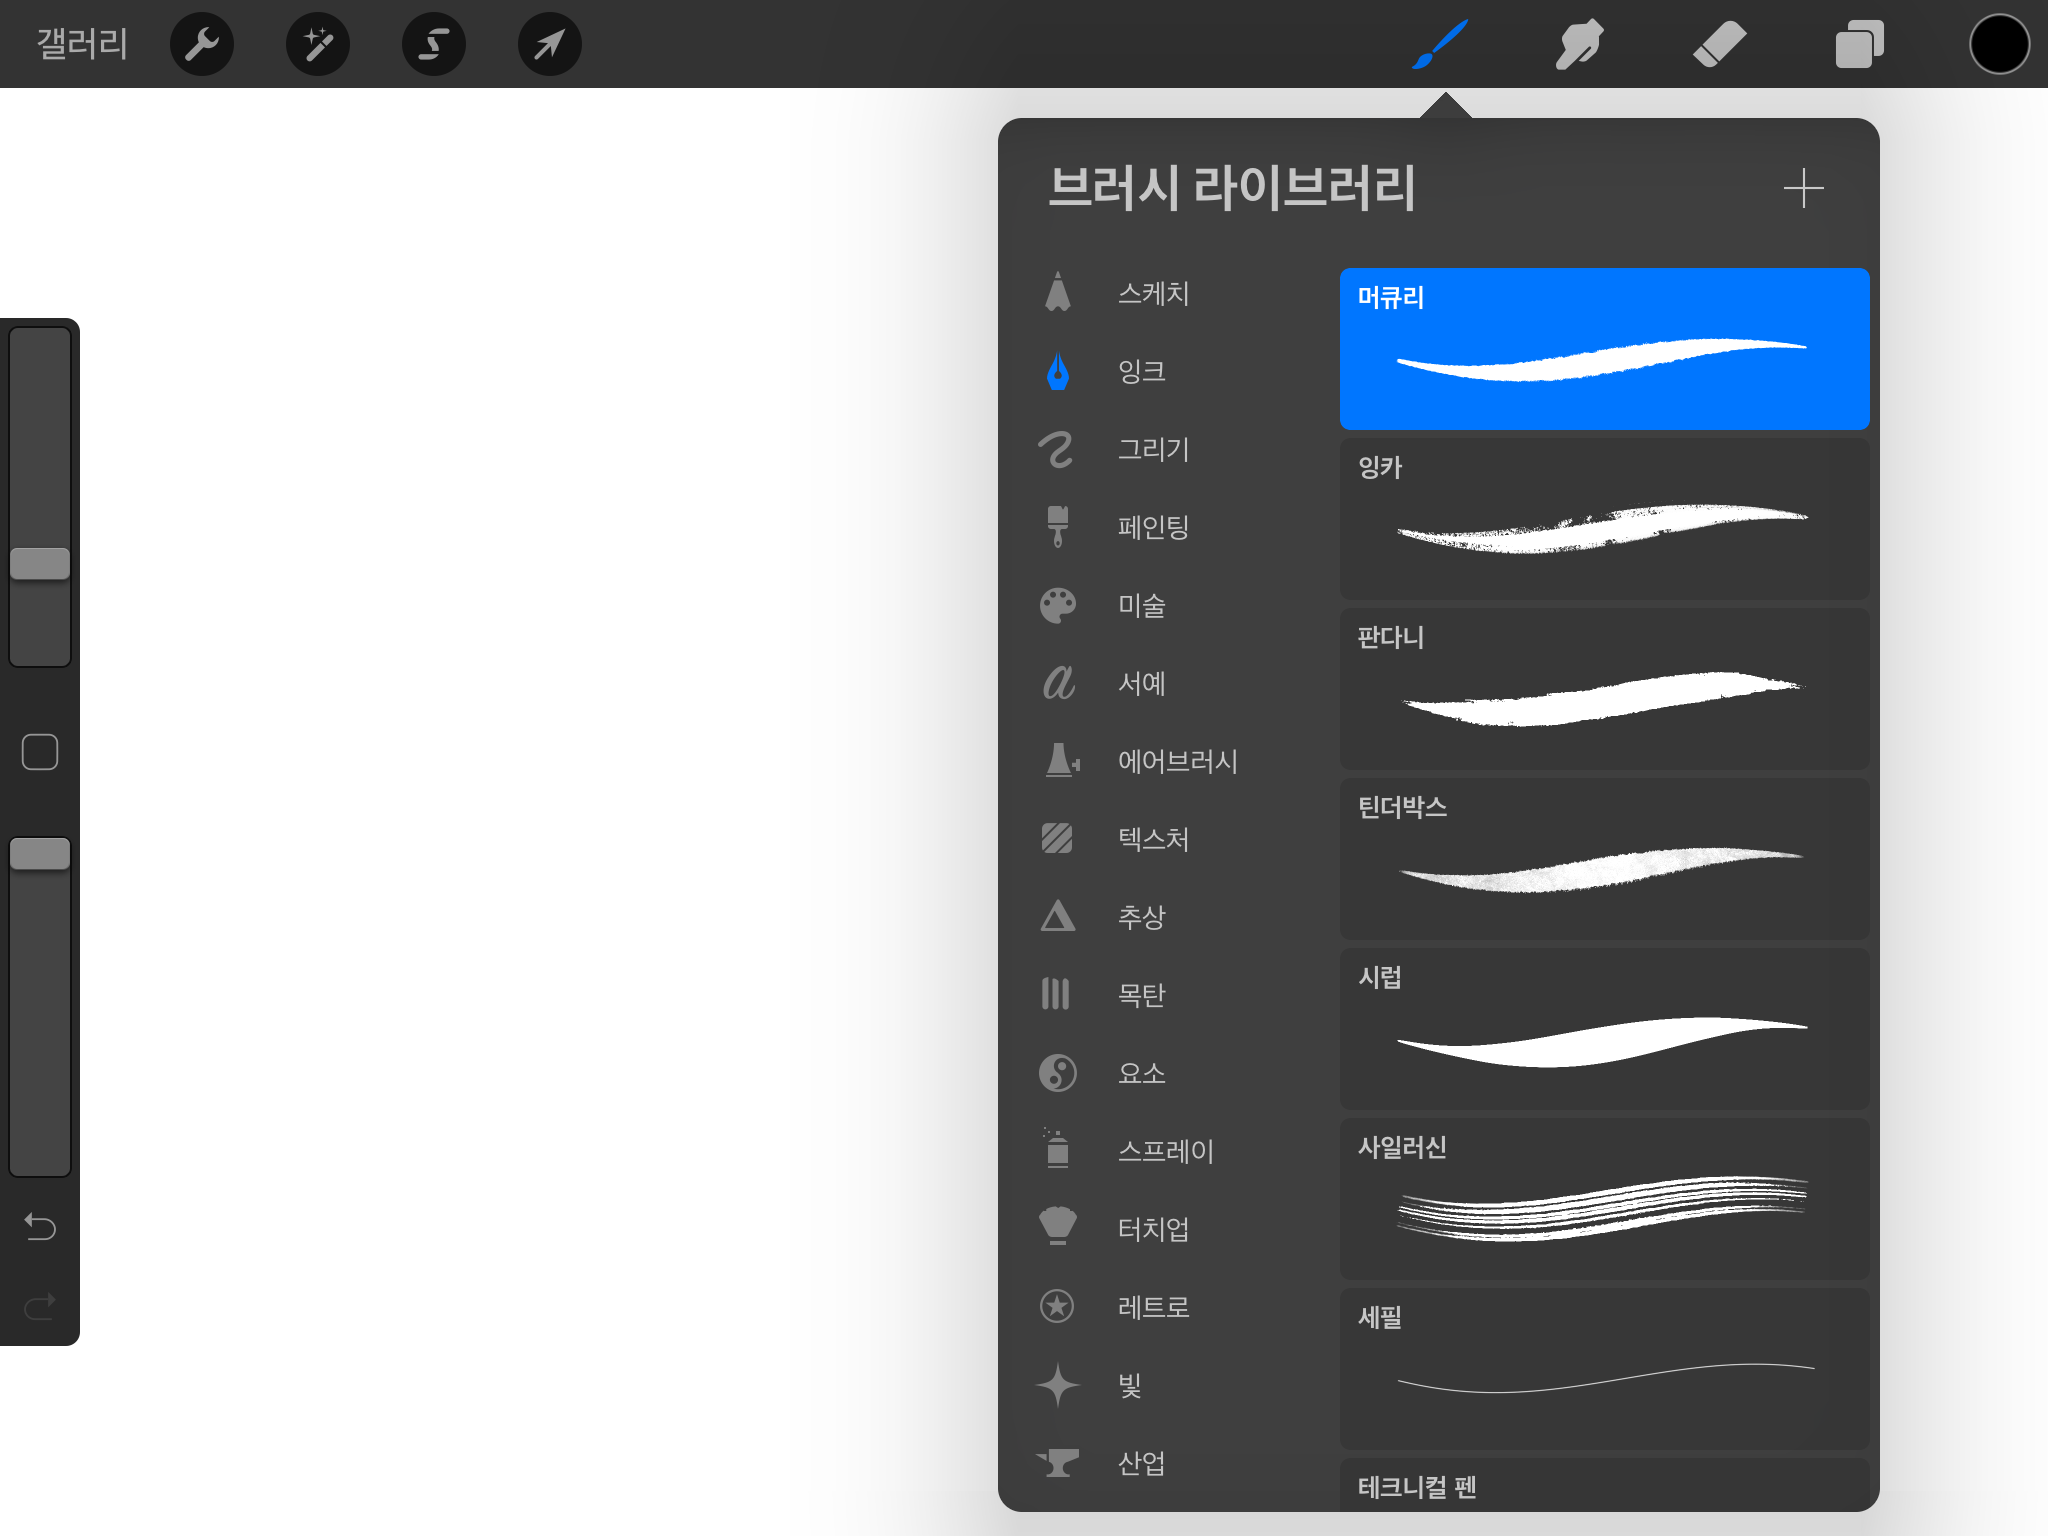Image resolution: width=2048 pixels, height=1536 pixels.
Task: Activate the Selection S tool
Action: (x=433, y=44)
